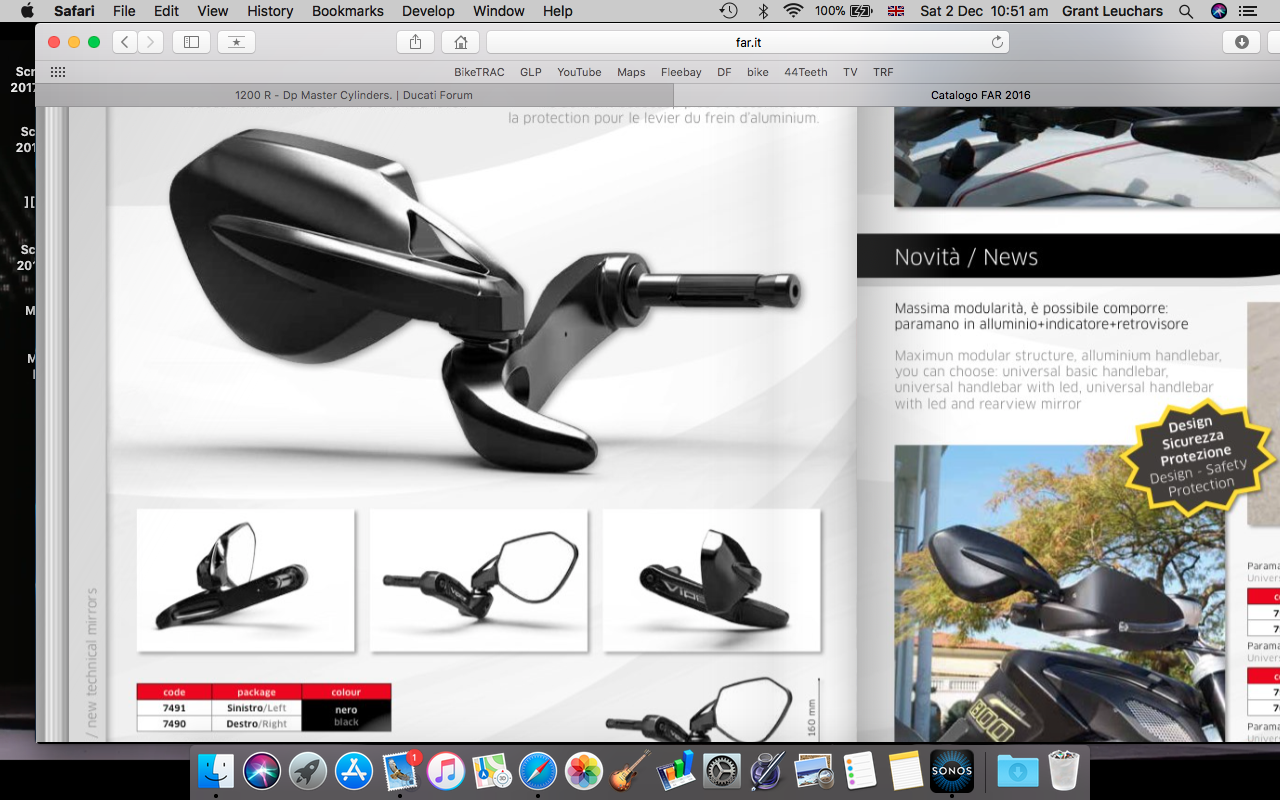Expand the Wi-Fi status menu
Image resolution: width=1280 pixels, height=800 pixels.
(x=793, y=11)
